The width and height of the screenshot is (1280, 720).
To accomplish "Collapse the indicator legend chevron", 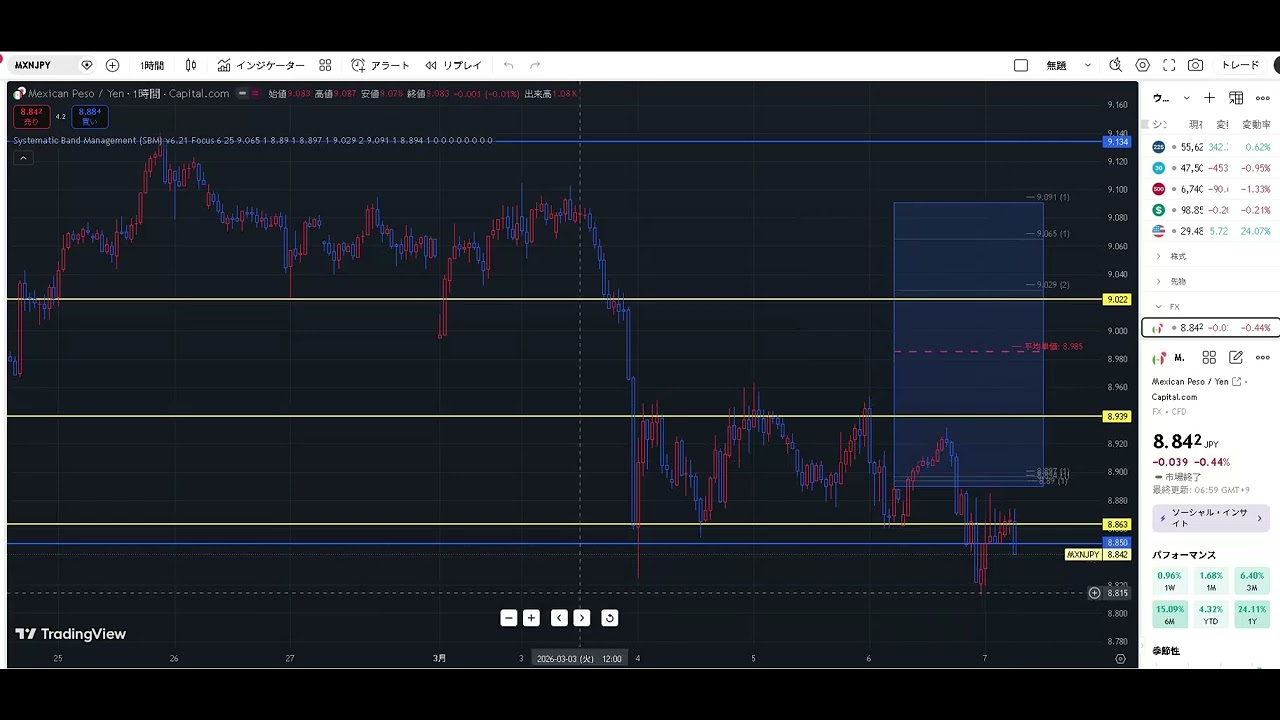I will (x=23, y=158).
